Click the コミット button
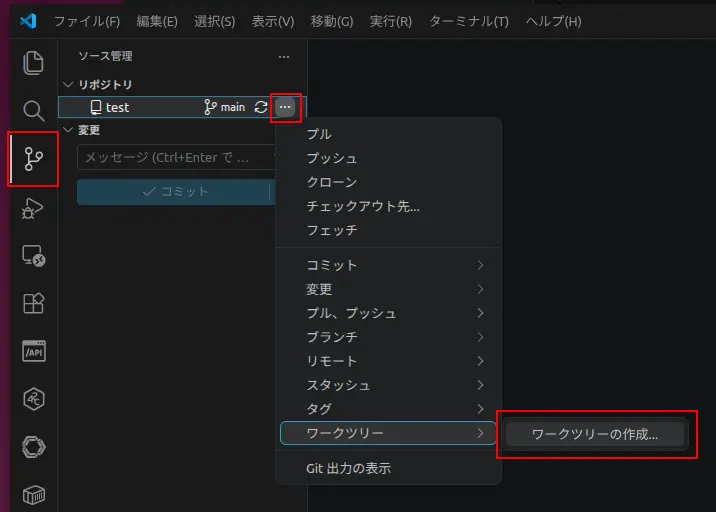716x512 pixels. pyautogui.click(x=175, y=192)
